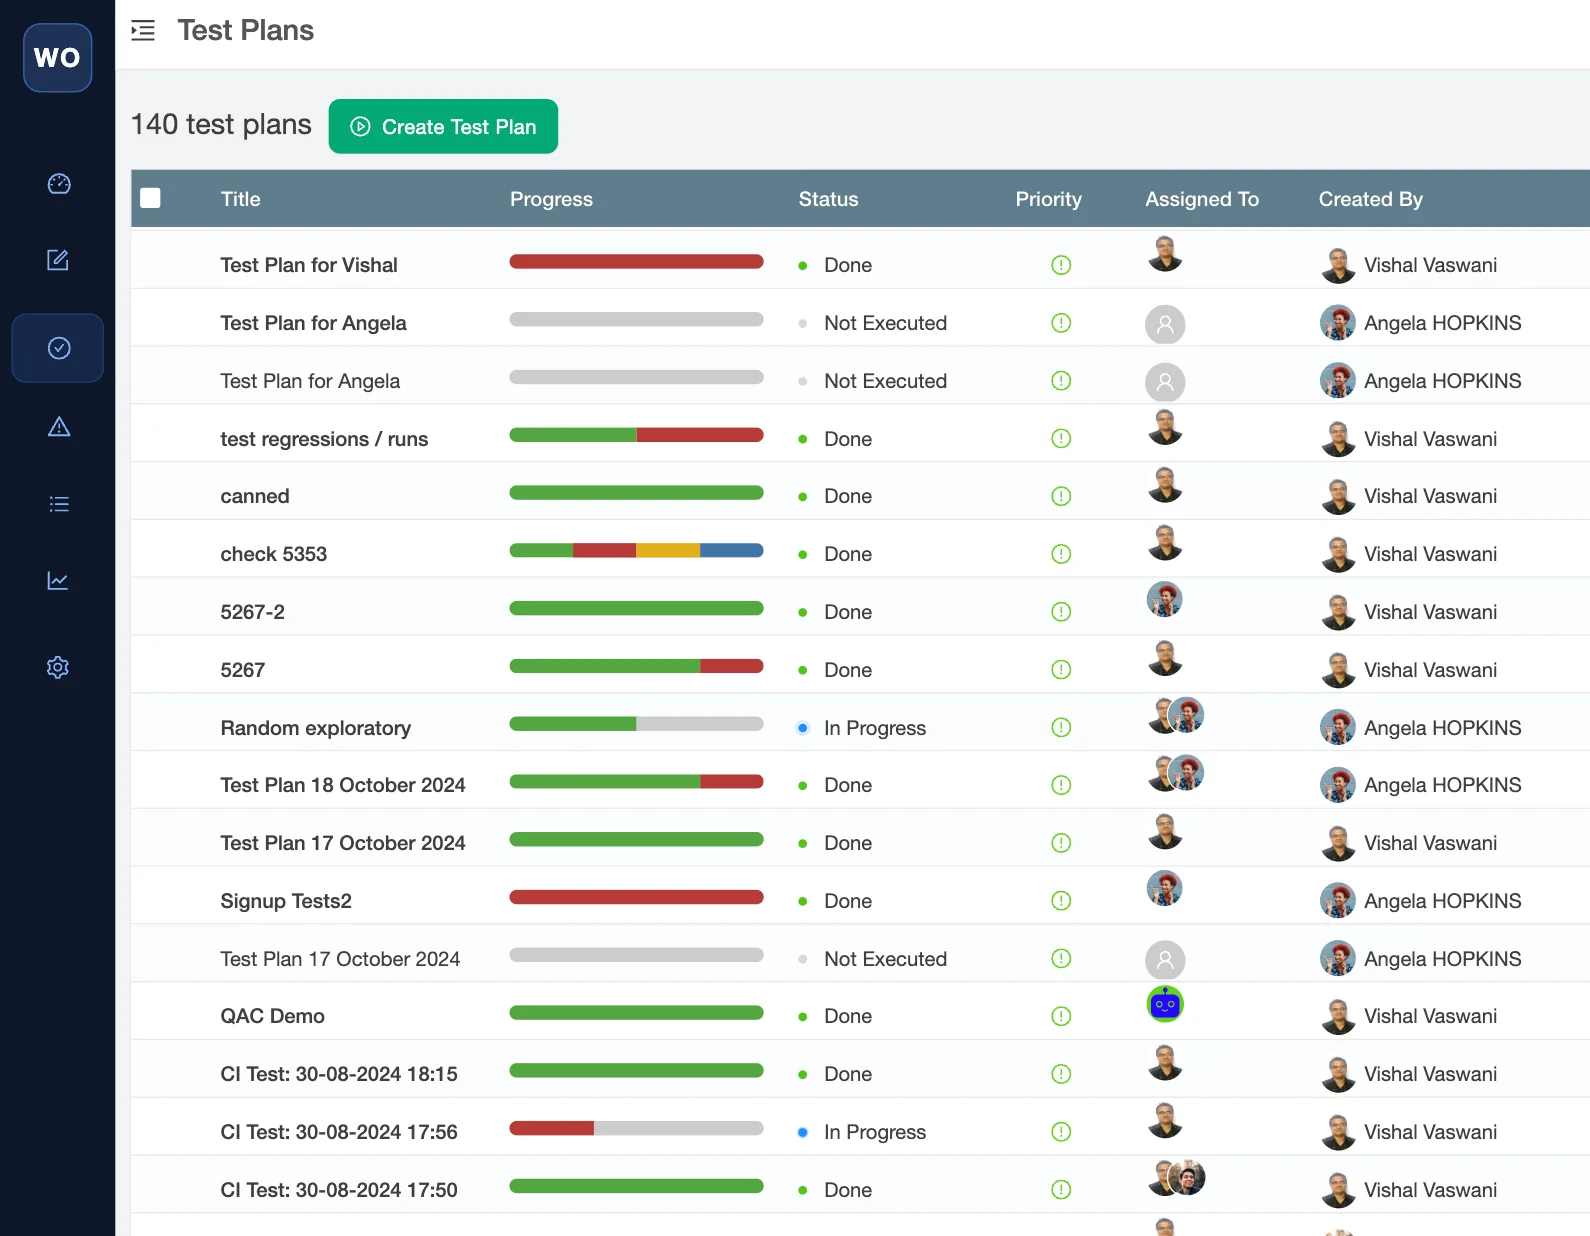Toggle the select-all checkbox in table header

(x=150, y=198)
